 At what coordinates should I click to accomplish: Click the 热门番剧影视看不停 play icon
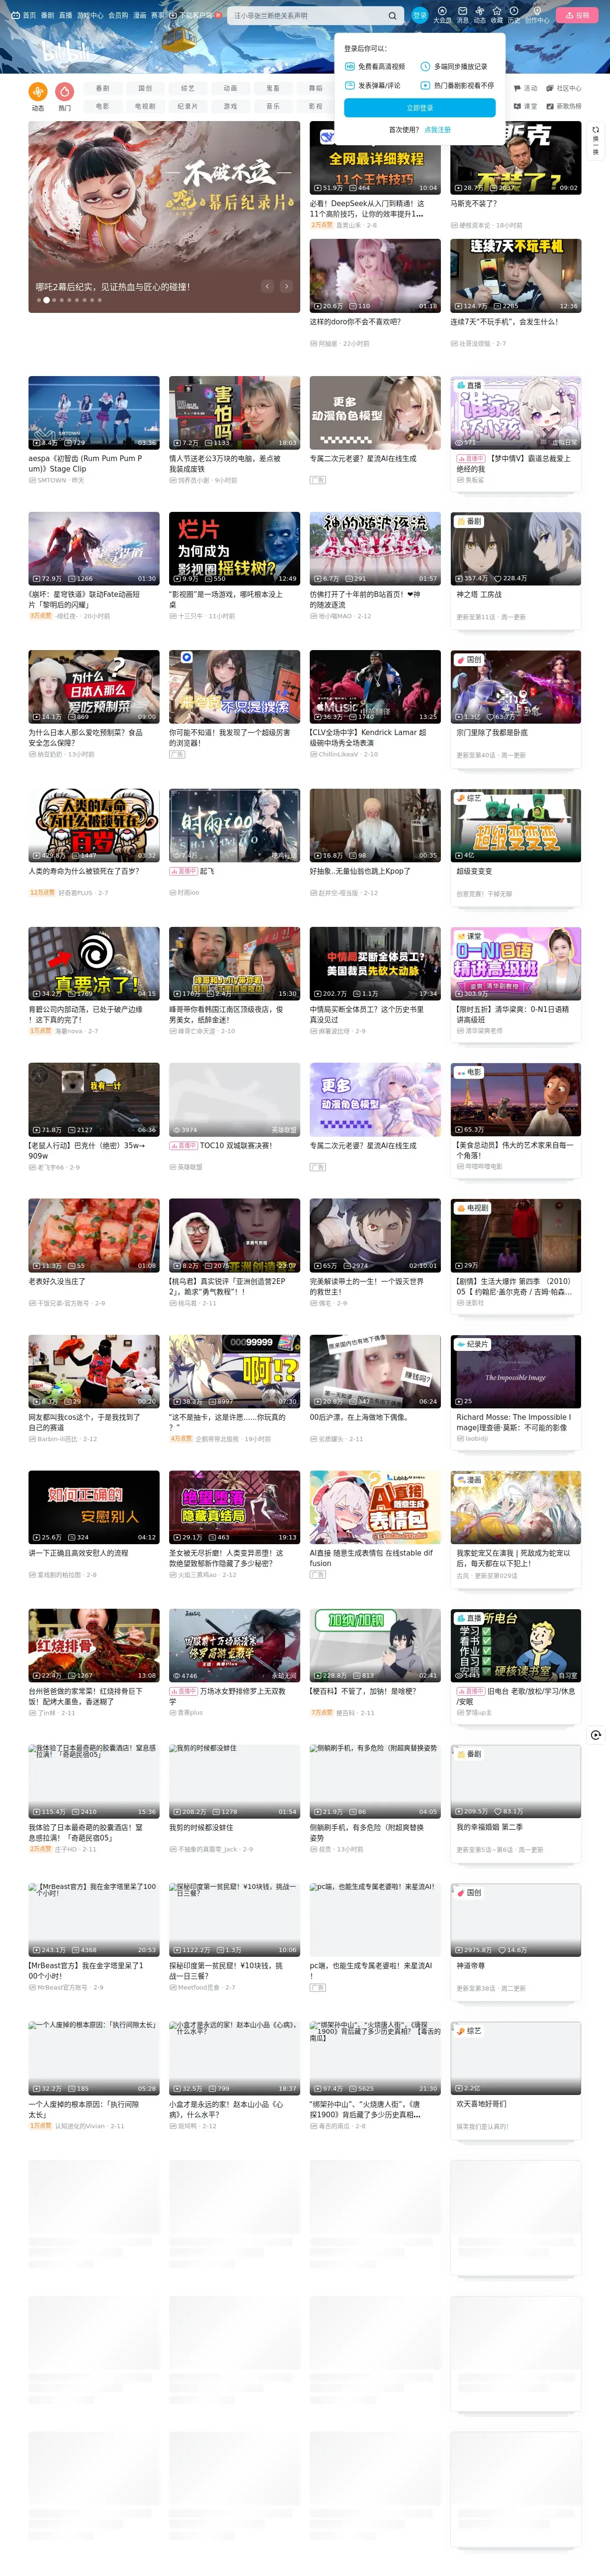(425, 86)
